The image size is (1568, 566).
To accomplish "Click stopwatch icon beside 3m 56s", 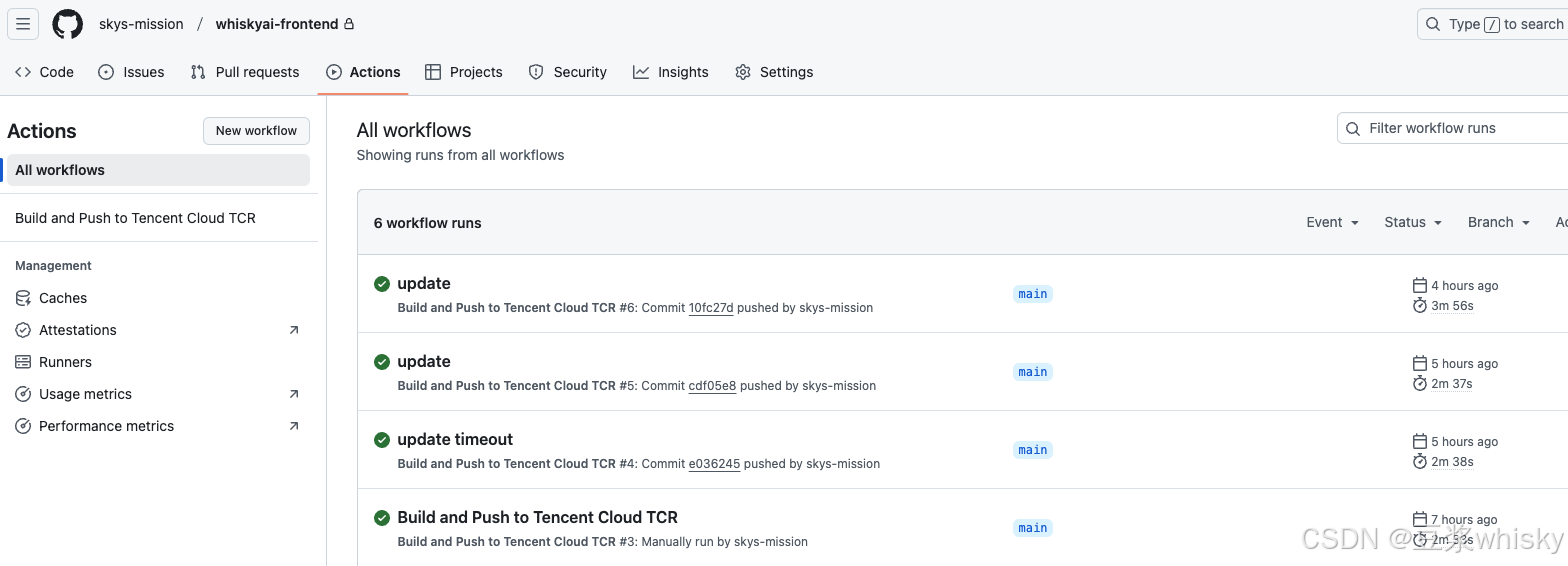I will [1419, 305].
